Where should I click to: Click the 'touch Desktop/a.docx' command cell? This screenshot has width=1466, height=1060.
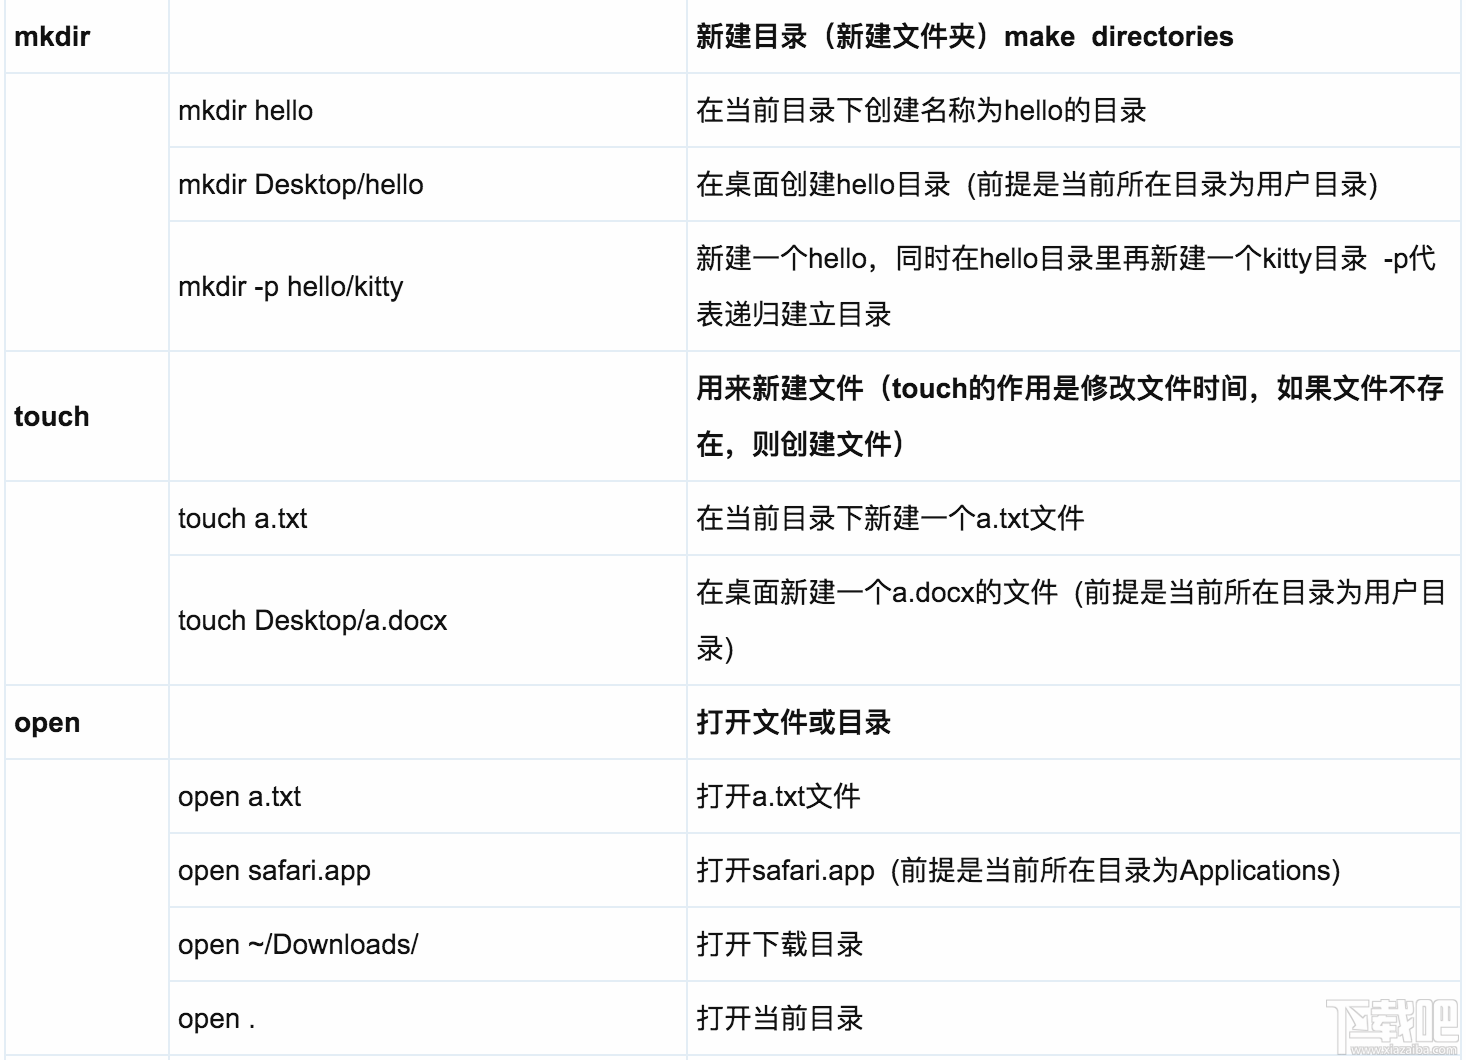[x=311, y=619]
